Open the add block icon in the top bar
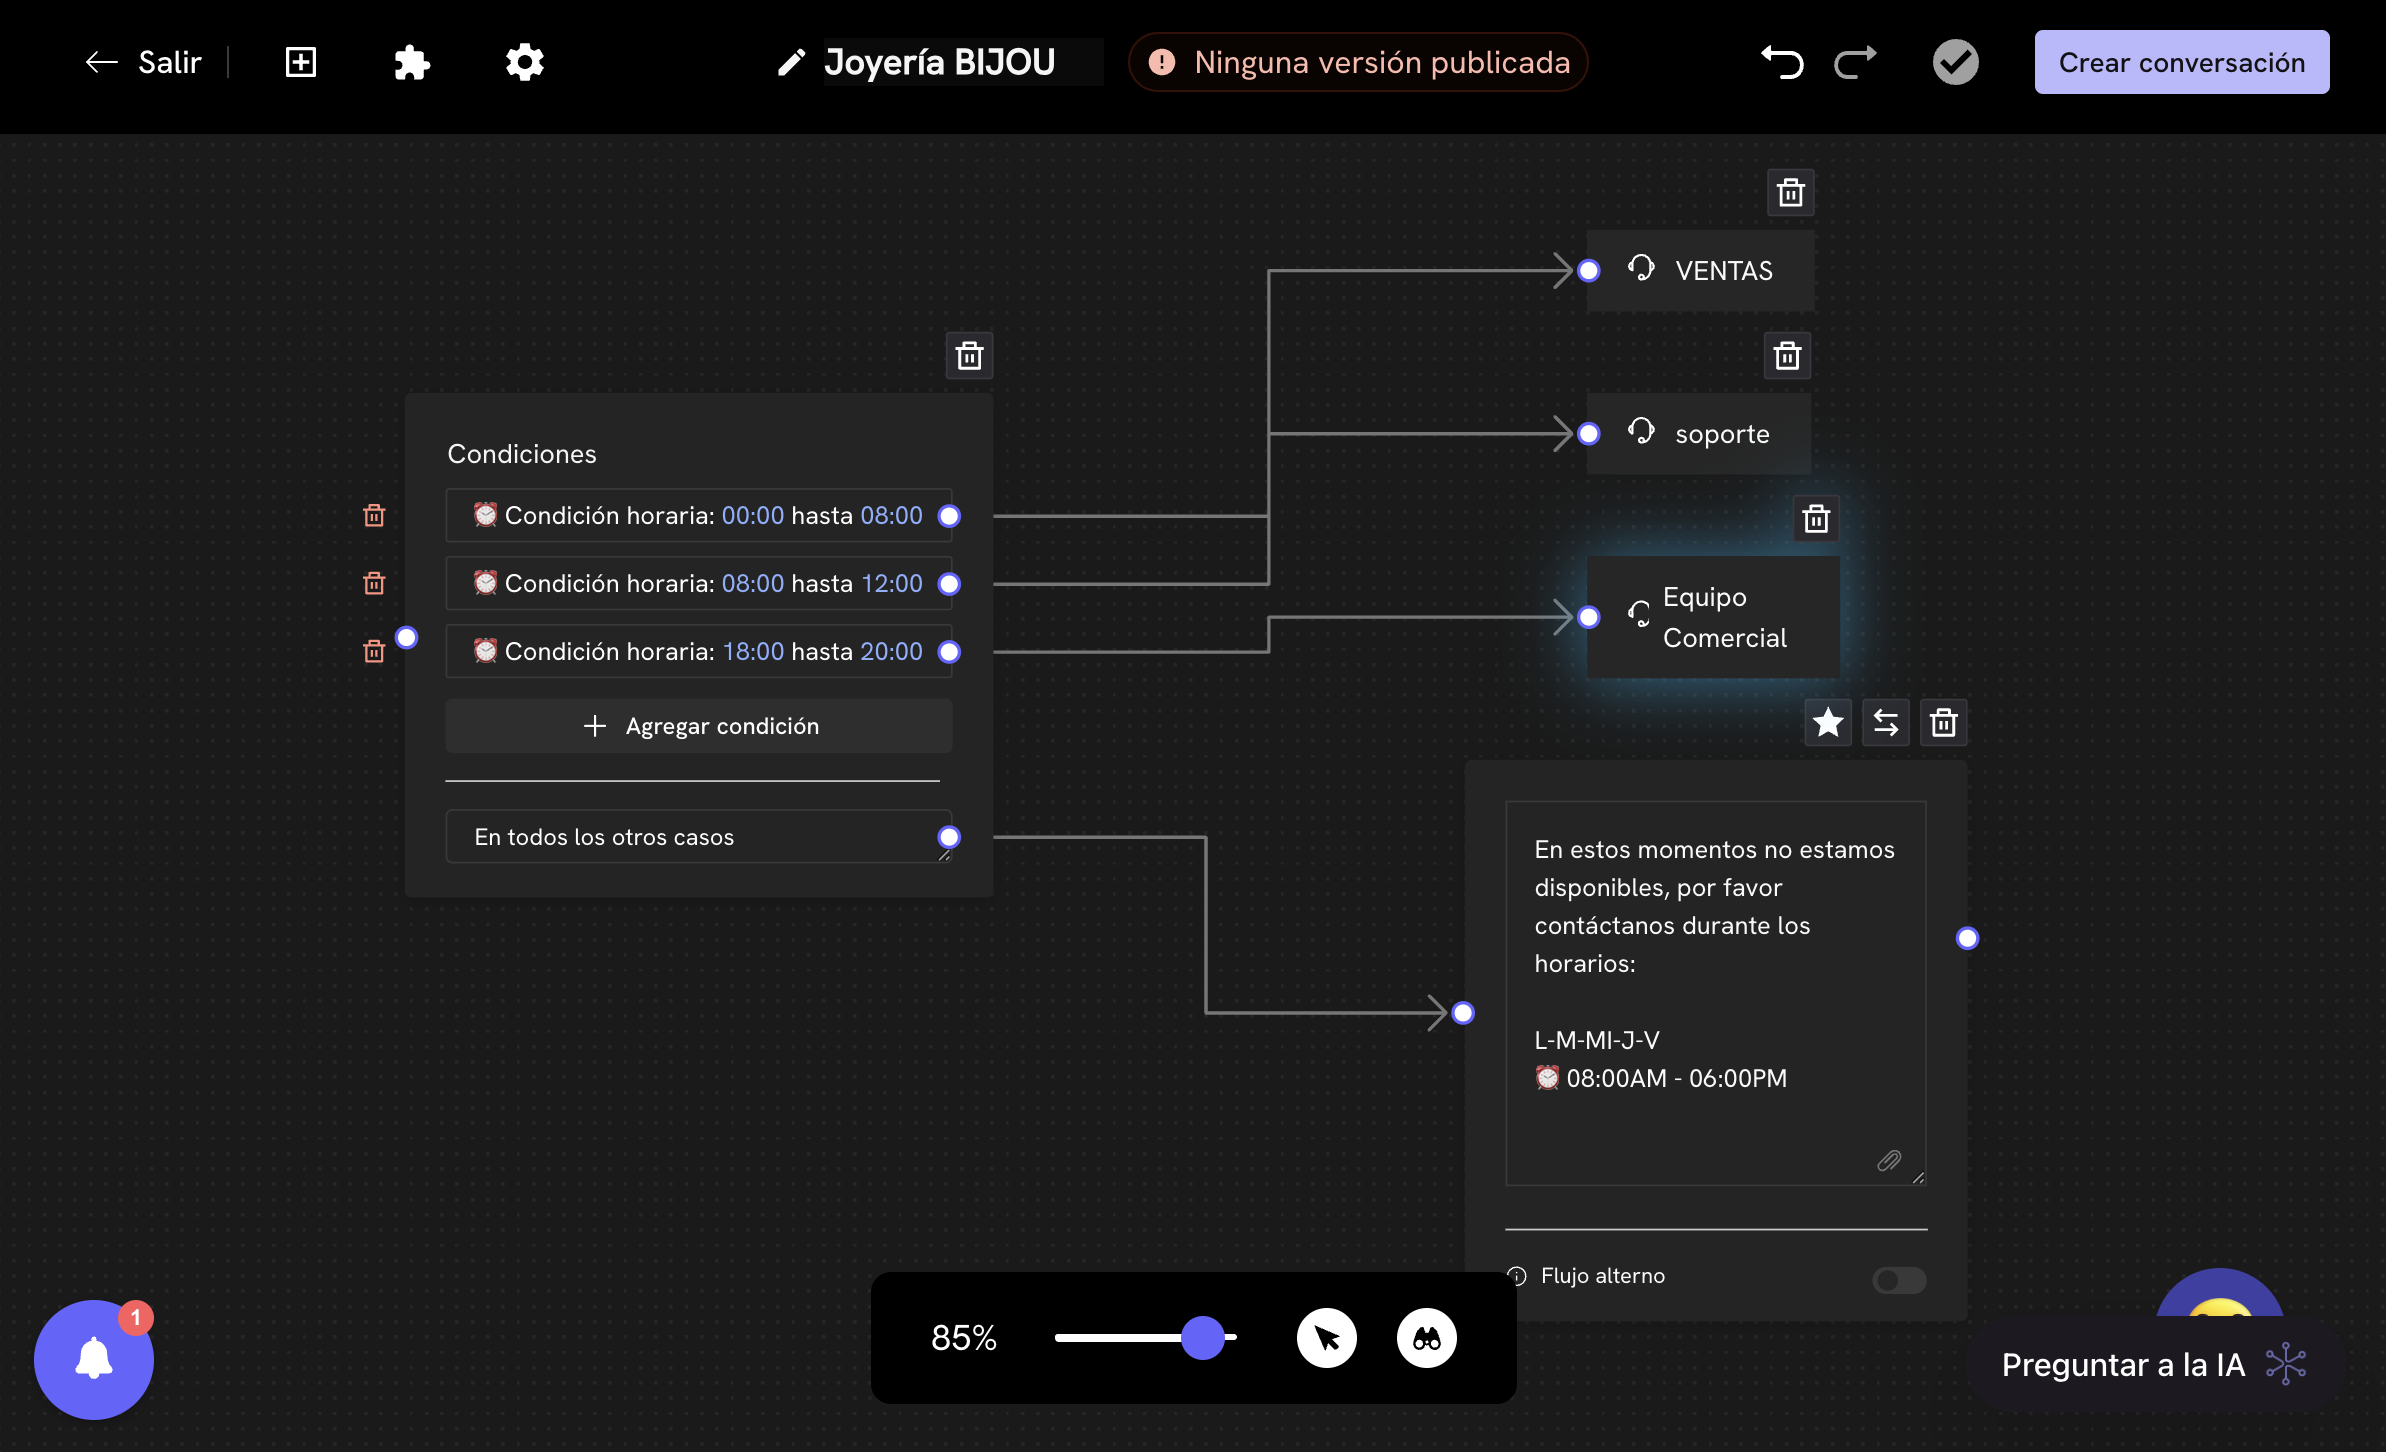Viewport: 2386px width, 1452px height. point(300,62)
